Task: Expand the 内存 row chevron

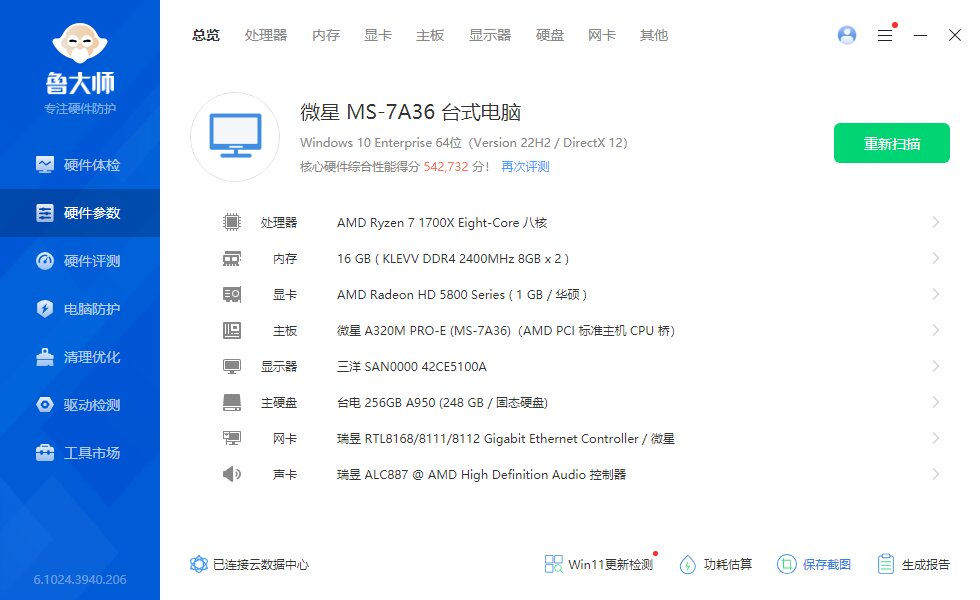Action: point(936,258)
